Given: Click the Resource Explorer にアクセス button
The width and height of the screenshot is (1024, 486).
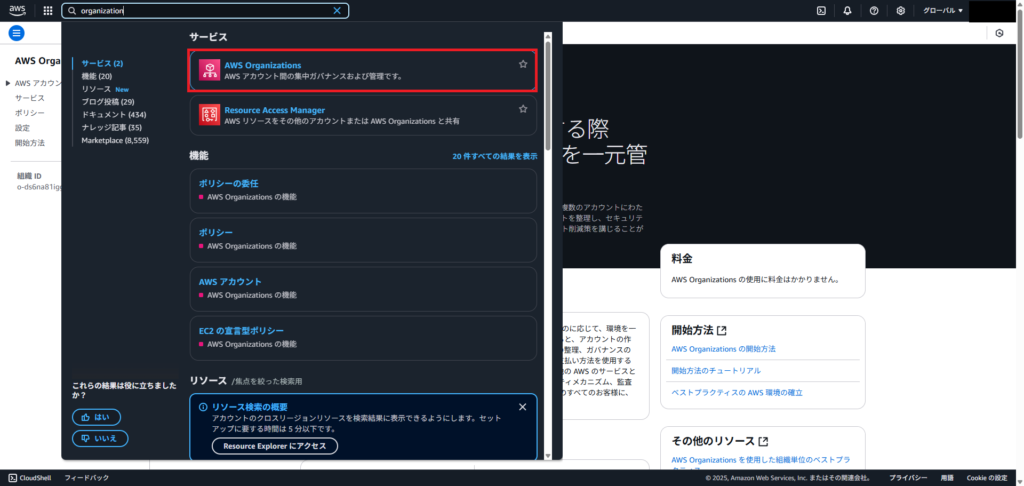Looking at the screenshot, I should coord(274,446).
